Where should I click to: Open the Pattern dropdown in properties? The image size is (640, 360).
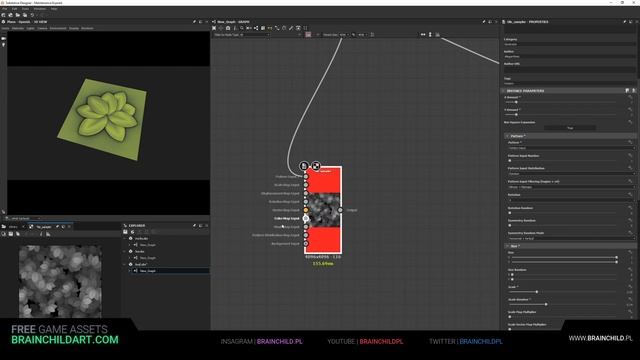tap(571, 148)
